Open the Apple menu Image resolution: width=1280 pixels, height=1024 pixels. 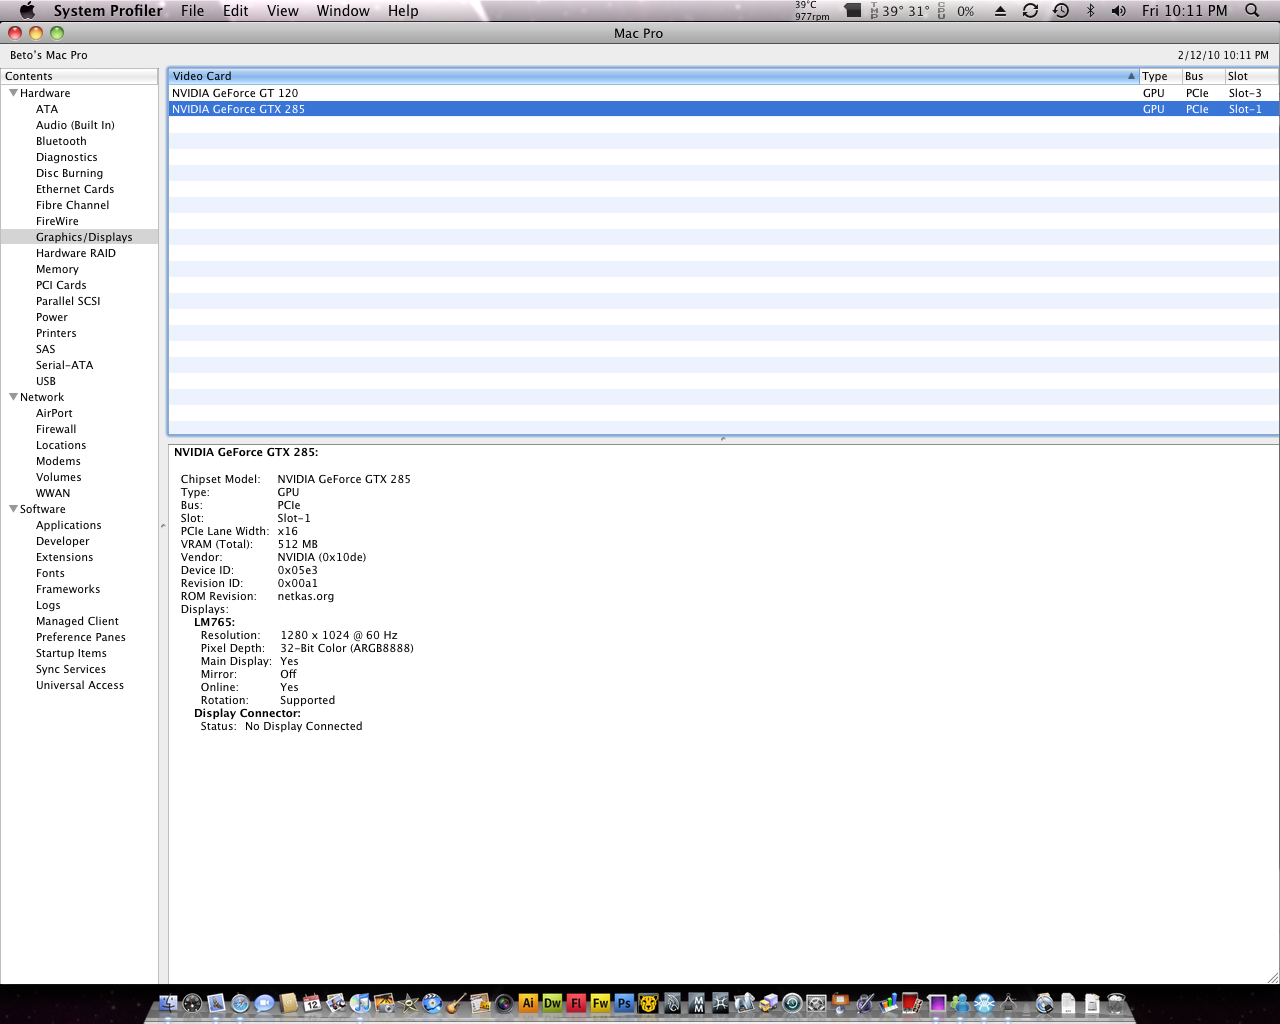[x=28, y=11]
